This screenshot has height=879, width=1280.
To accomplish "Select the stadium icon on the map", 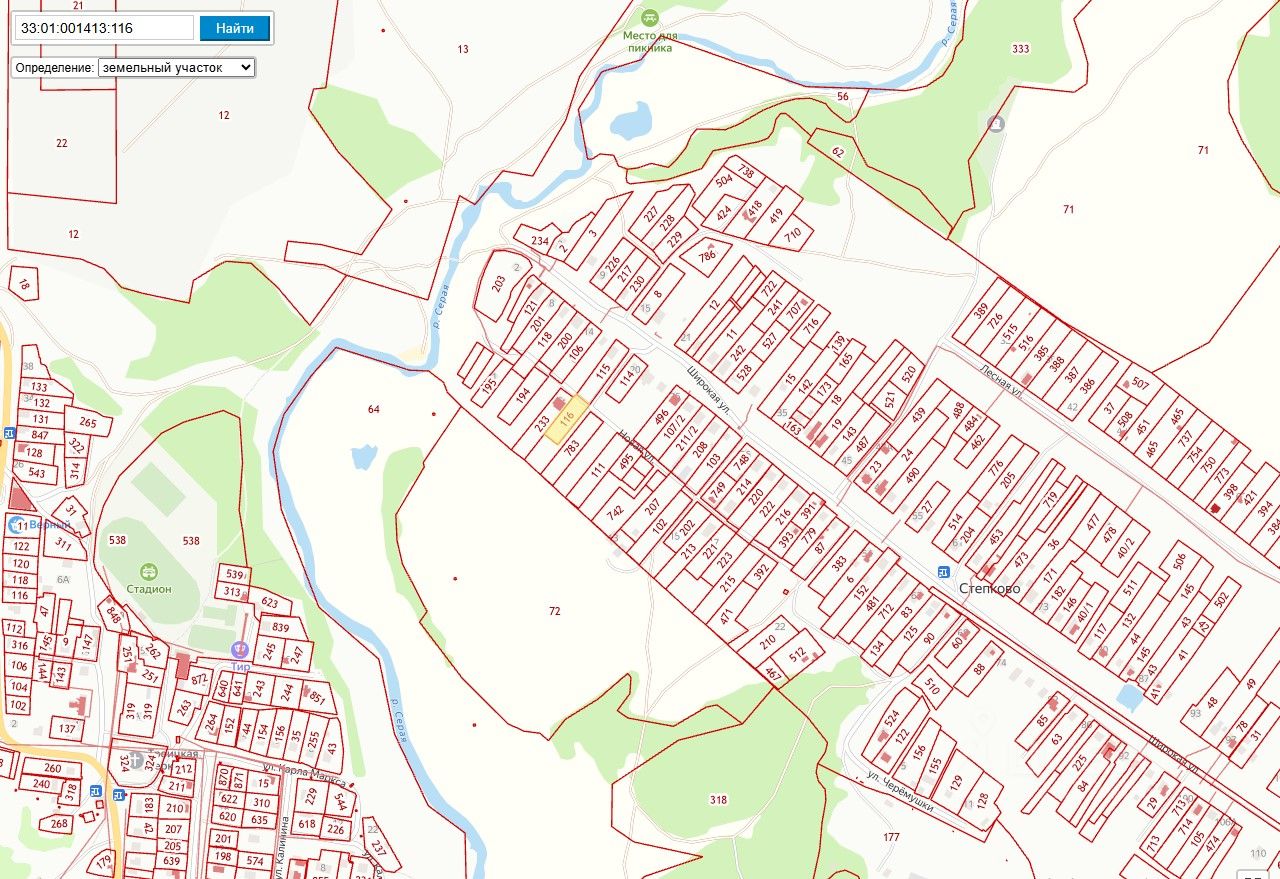I will (149, 572).
